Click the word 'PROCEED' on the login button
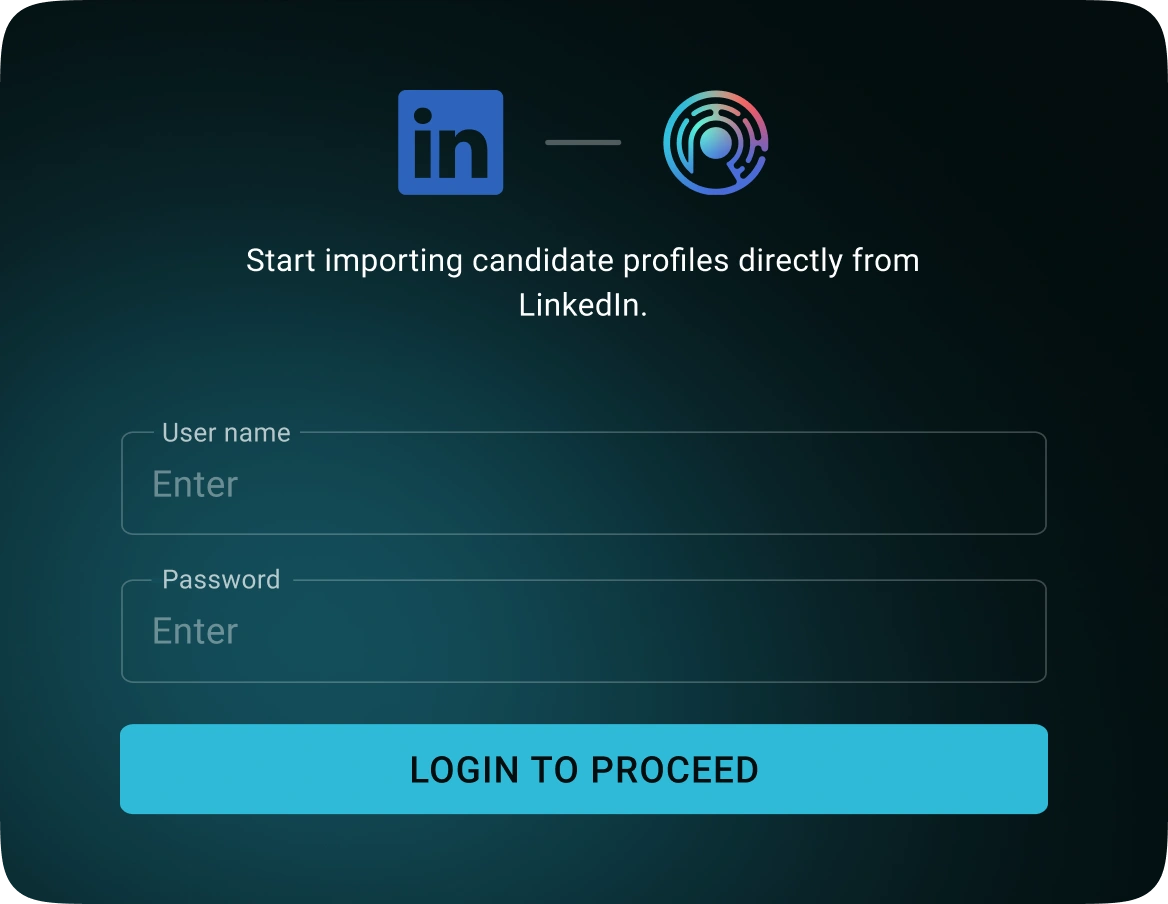Screen dimensions: 1168x904 click(675, 770)
